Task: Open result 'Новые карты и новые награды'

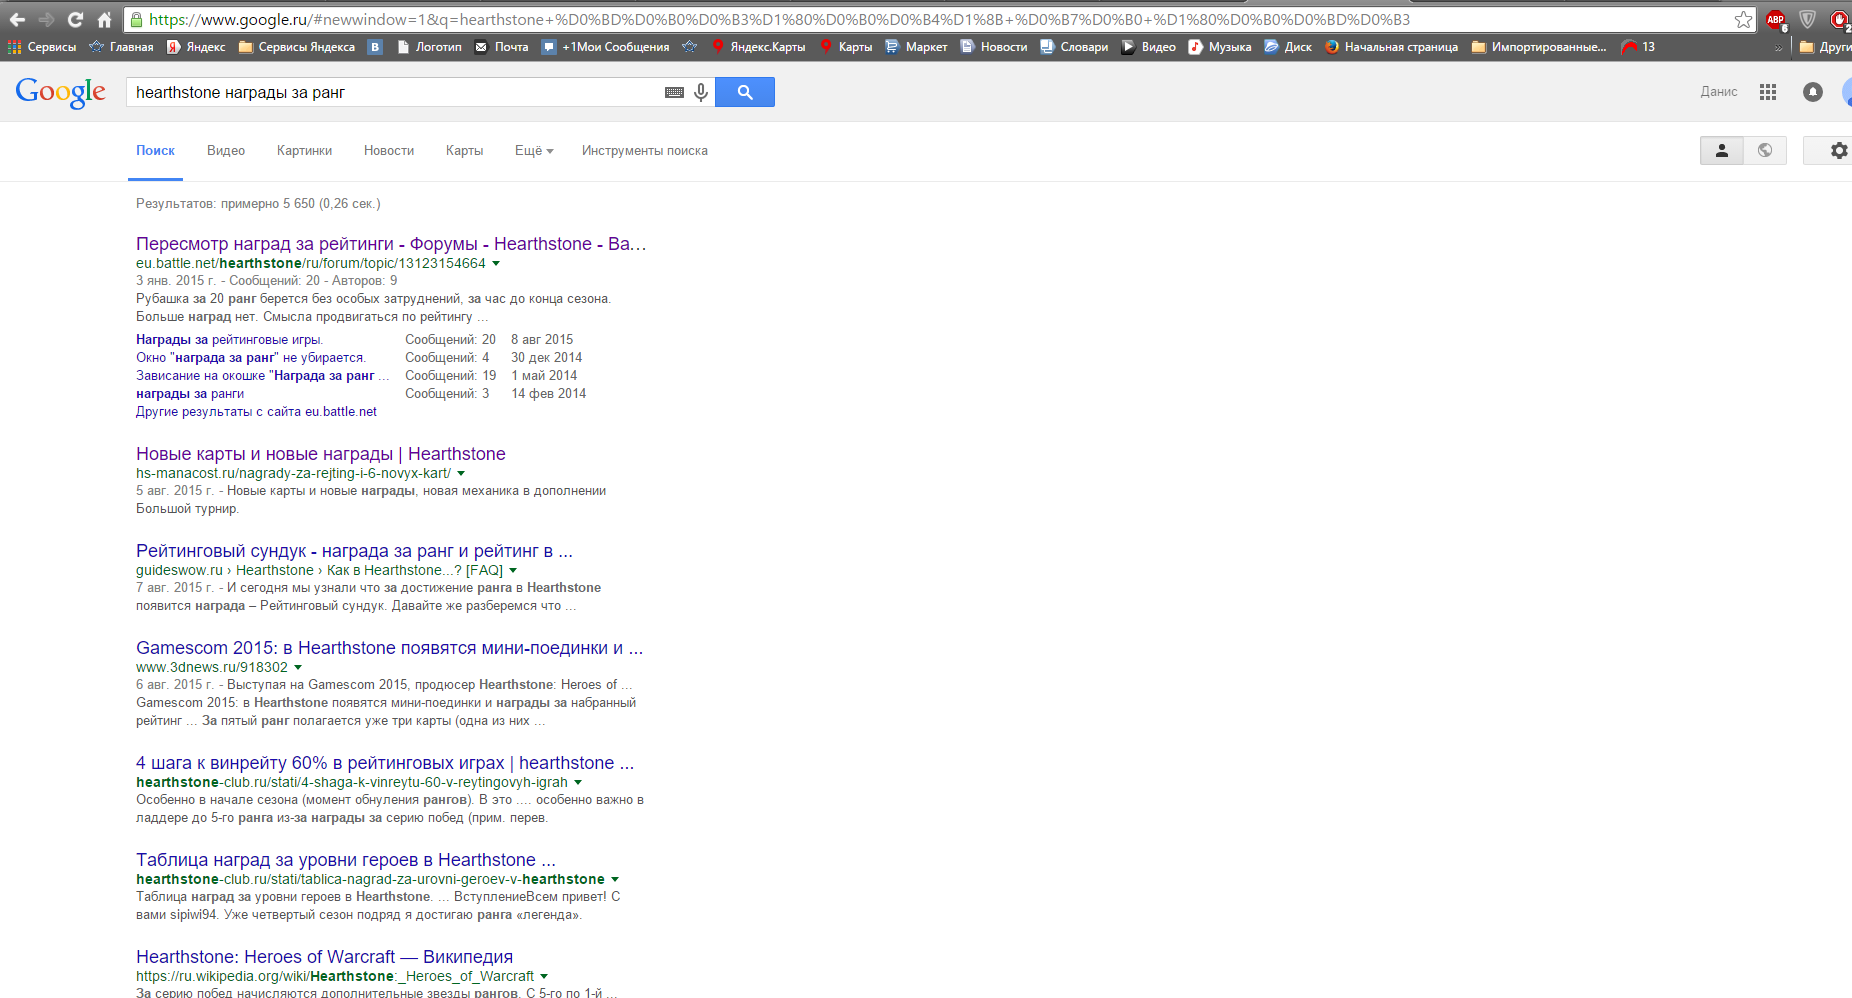Action: [x=321, y=454]
